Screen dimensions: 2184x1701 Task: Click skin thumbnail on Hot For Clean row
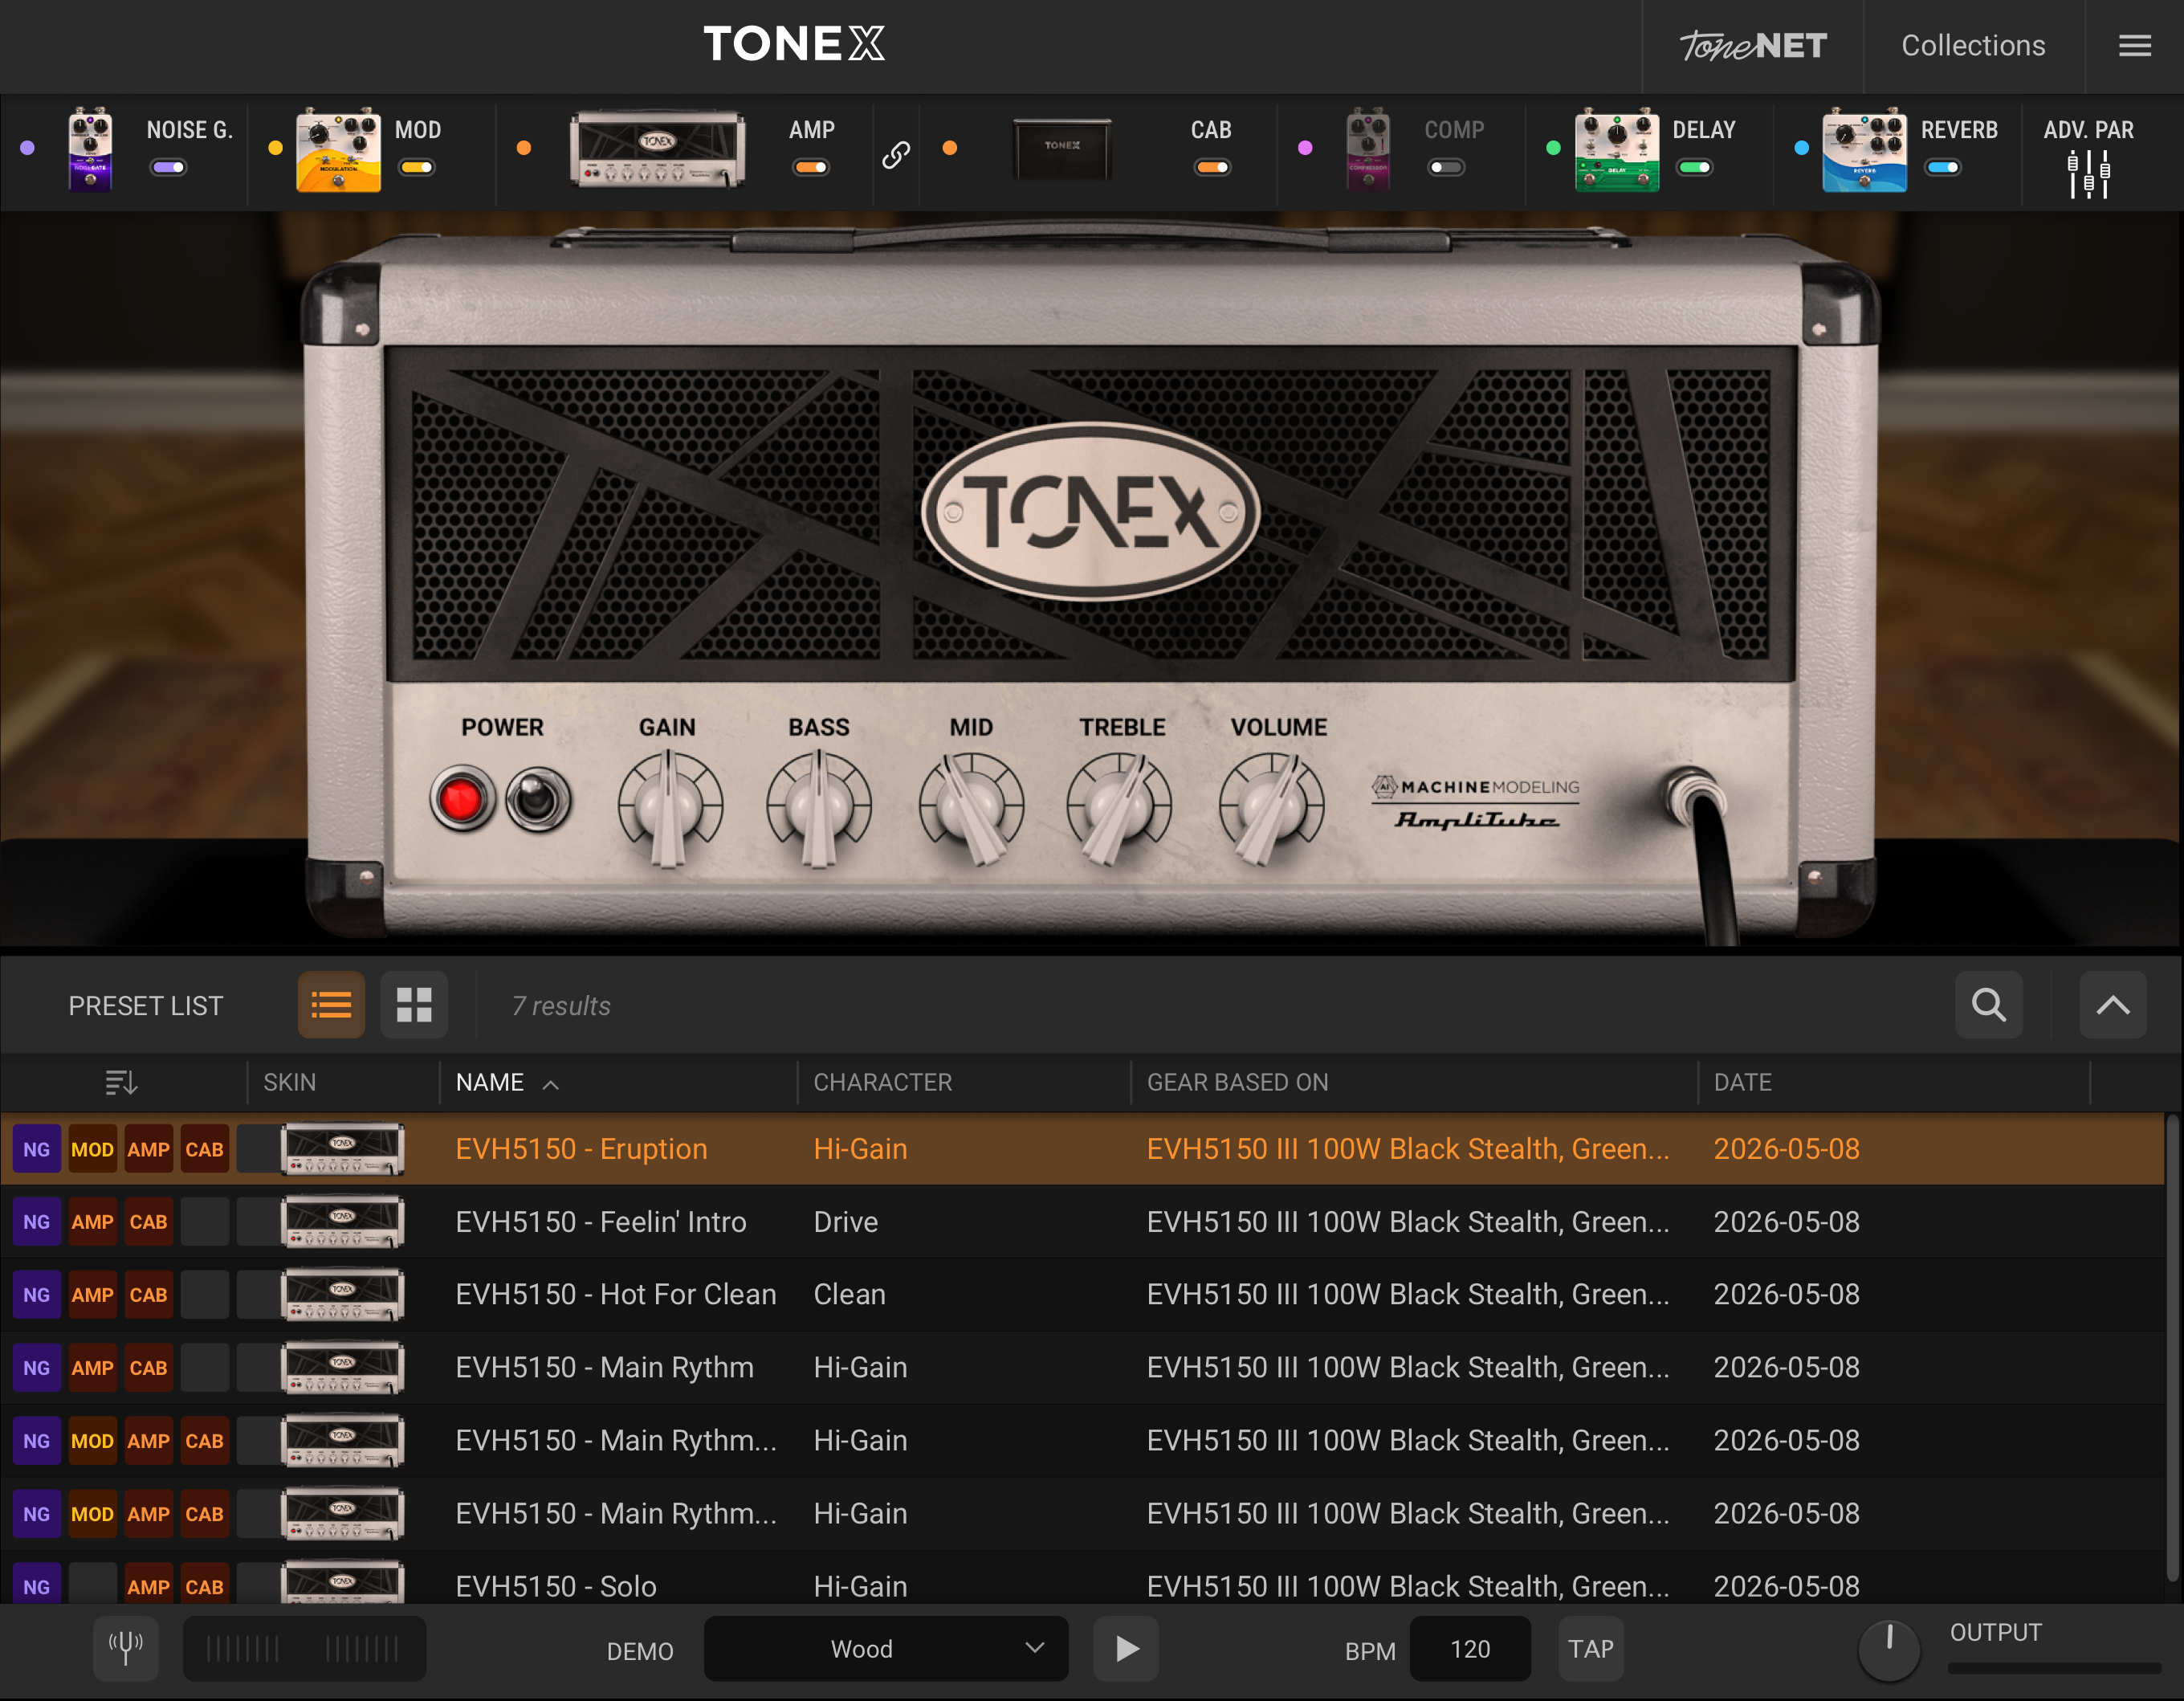point(342,1295)
